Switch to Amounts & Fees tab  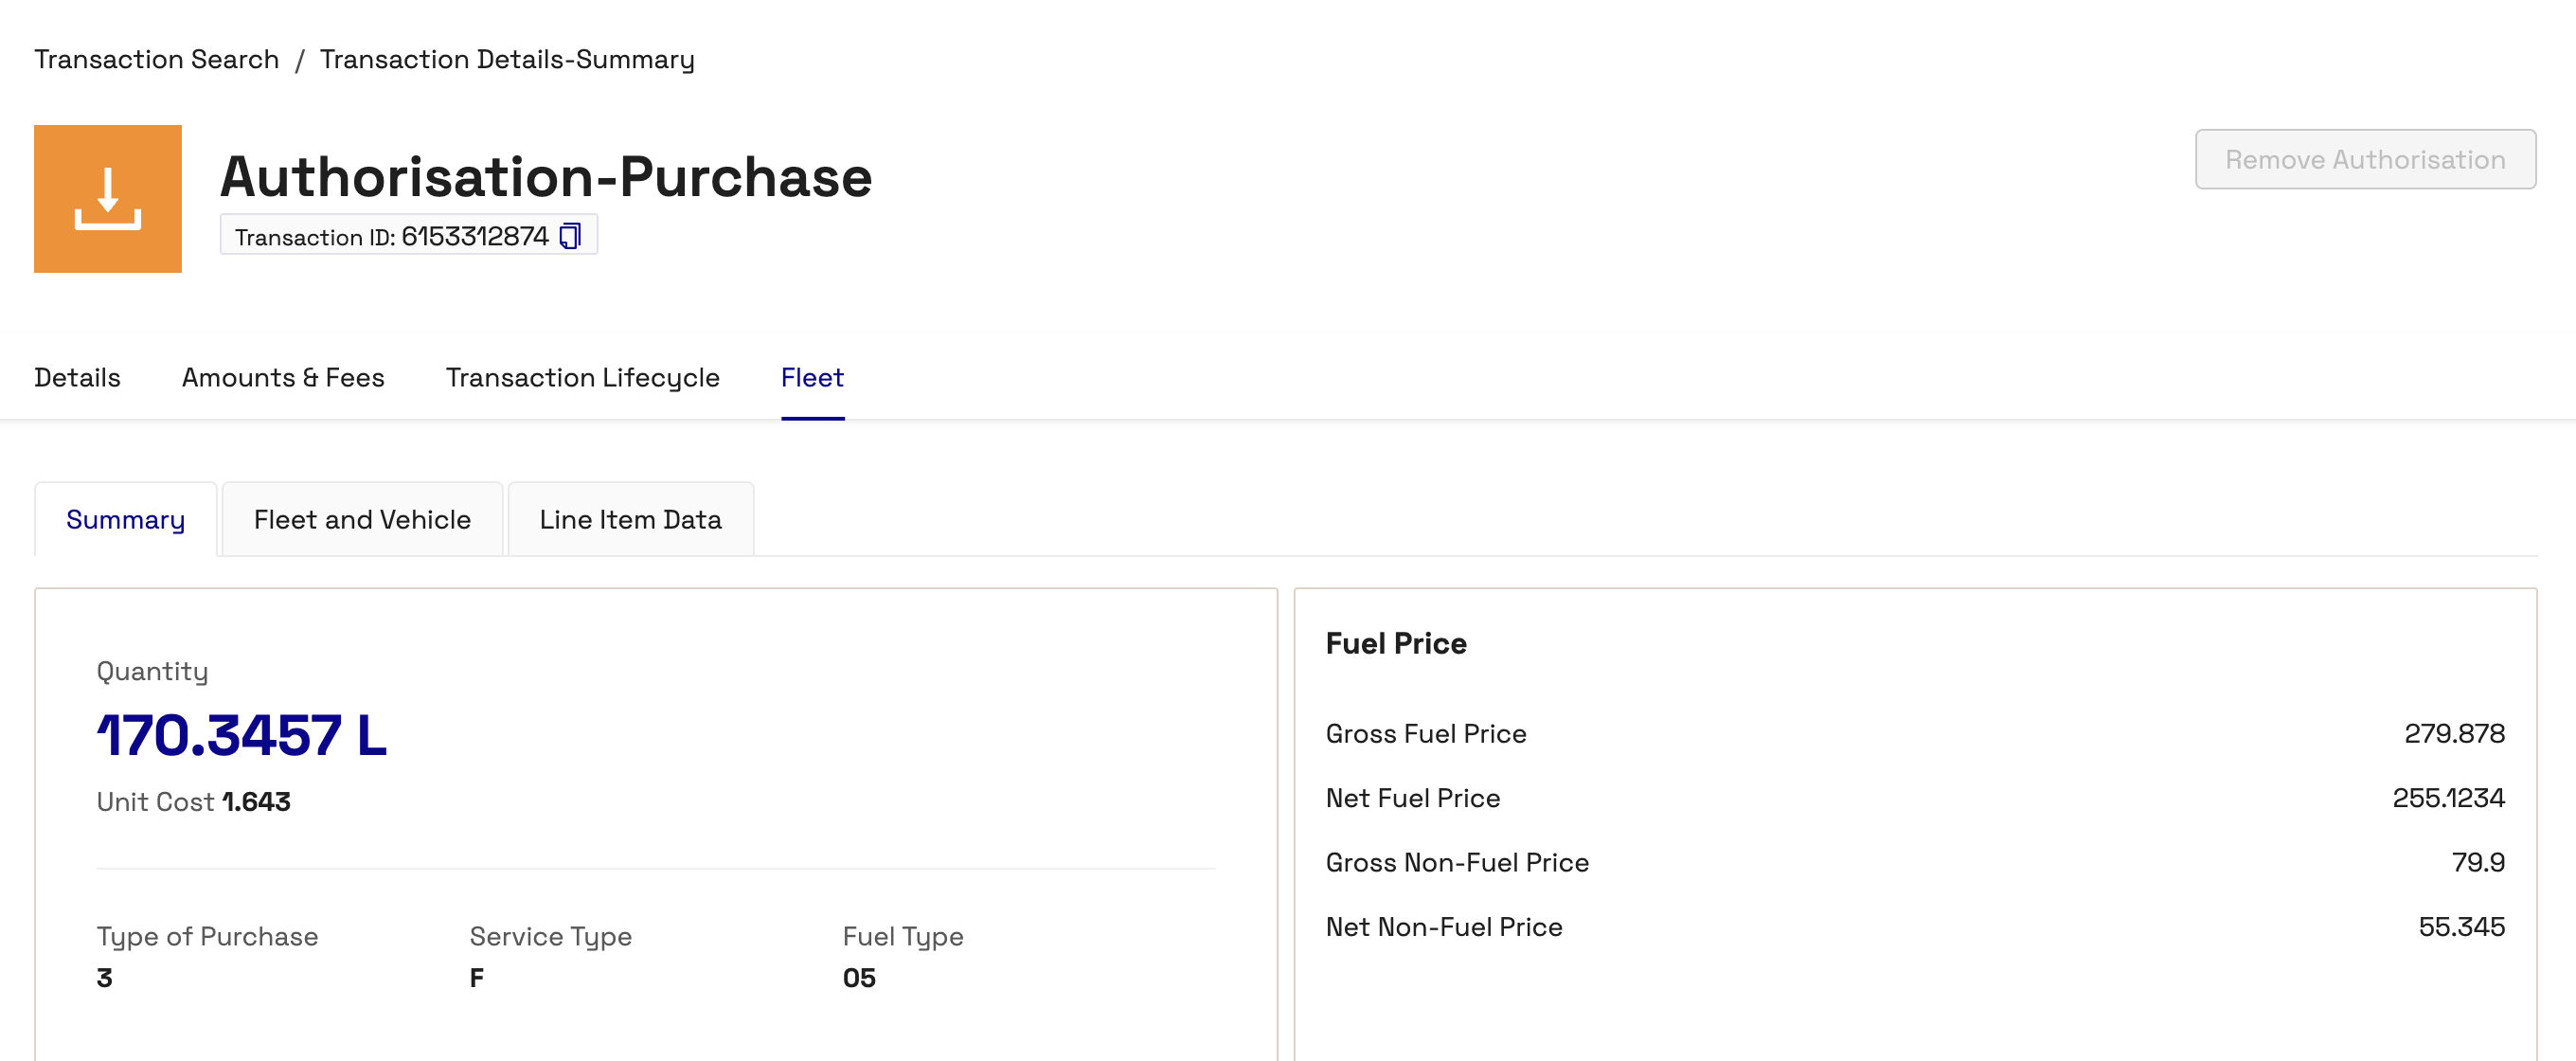[283, 377]
